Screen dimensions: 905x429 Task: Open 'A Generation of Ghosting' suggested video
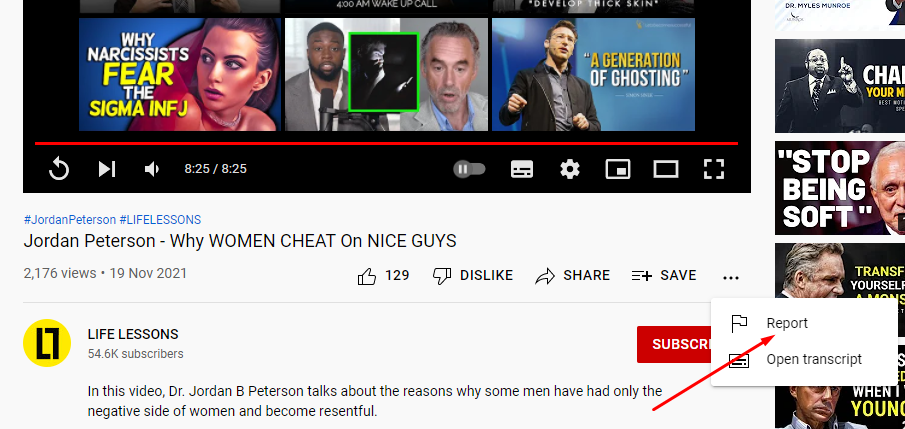tap(593, 74)
